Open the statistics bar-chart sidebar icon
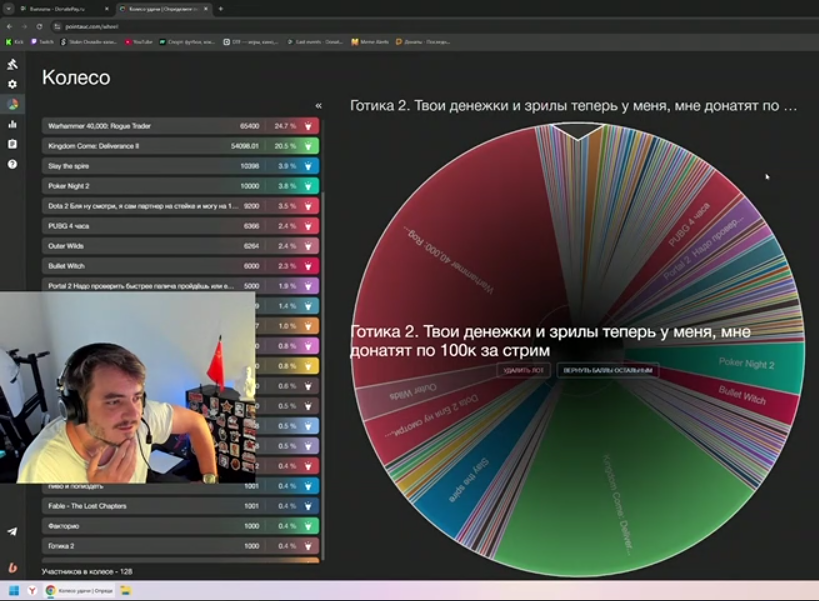 coord(13,124)
